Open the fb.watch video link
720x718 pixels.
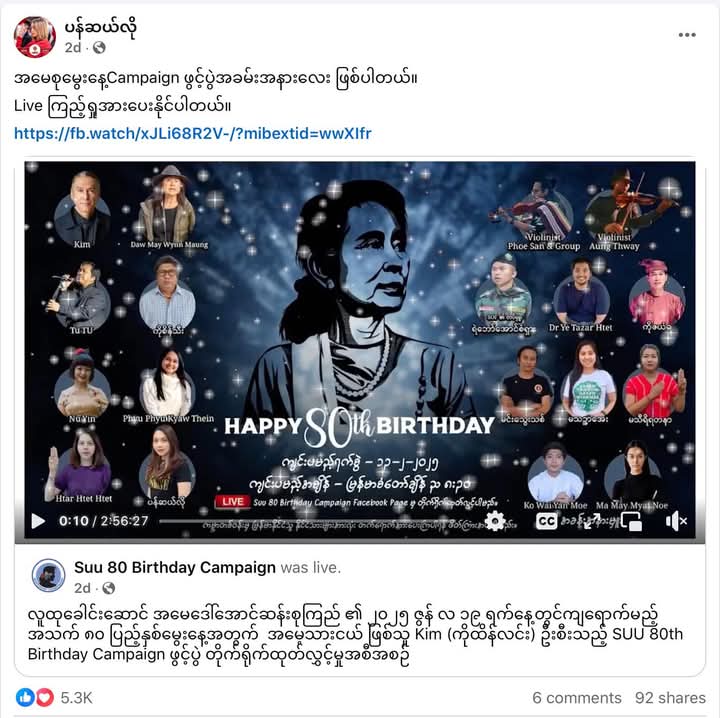(193, 134)
